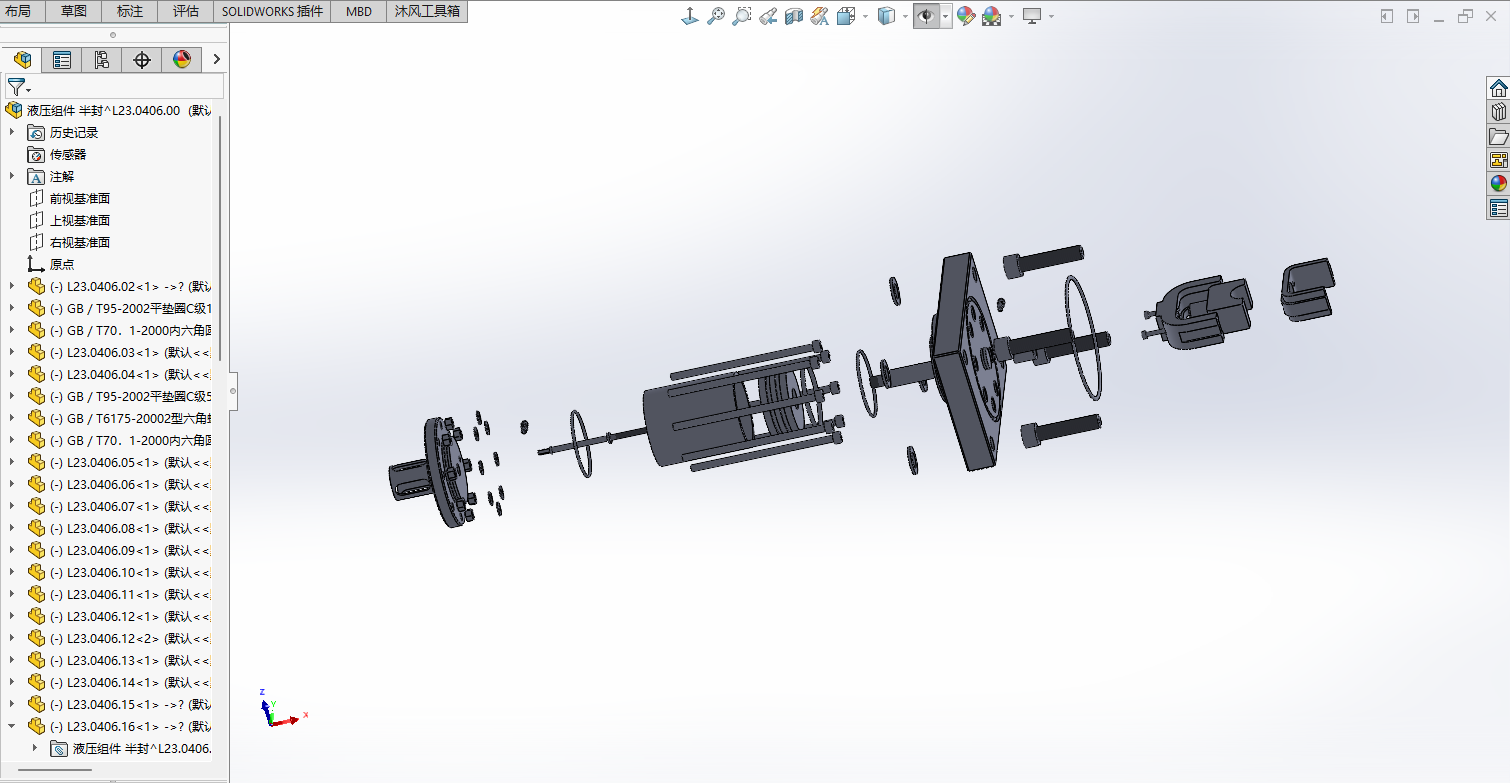Open SOLIDWORKS Resources home in task pane
Viewport: 1510px width, 783px height.
pyautogui.click(x=1498, y=87)
